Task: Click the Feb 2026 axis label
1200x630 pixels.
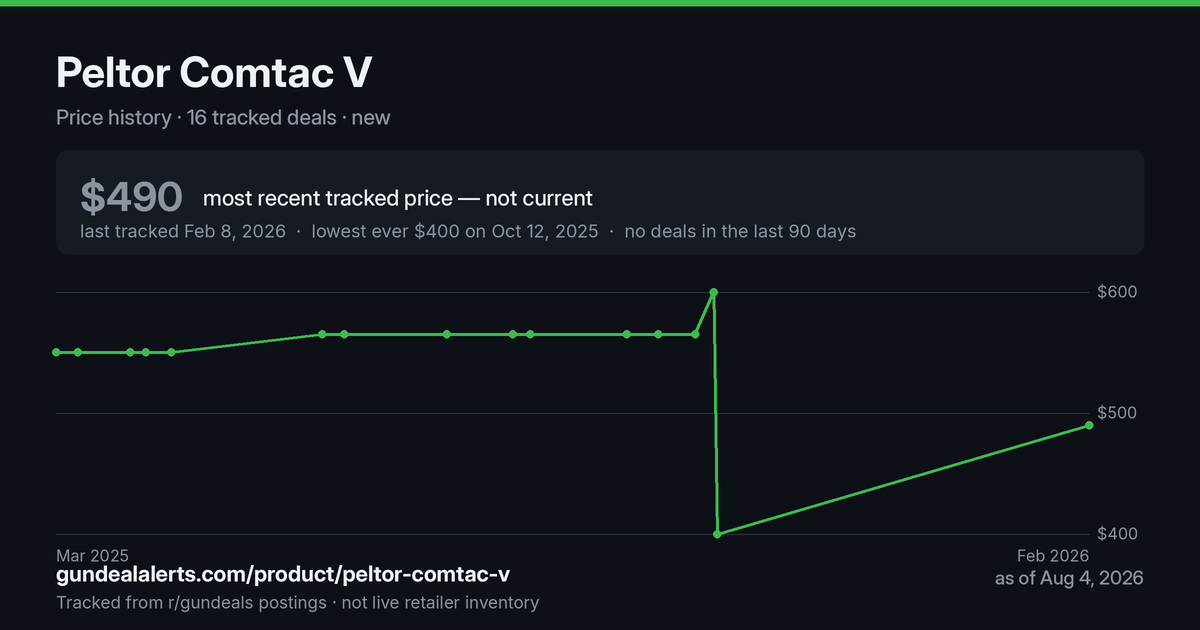Action: (1053, 555)
